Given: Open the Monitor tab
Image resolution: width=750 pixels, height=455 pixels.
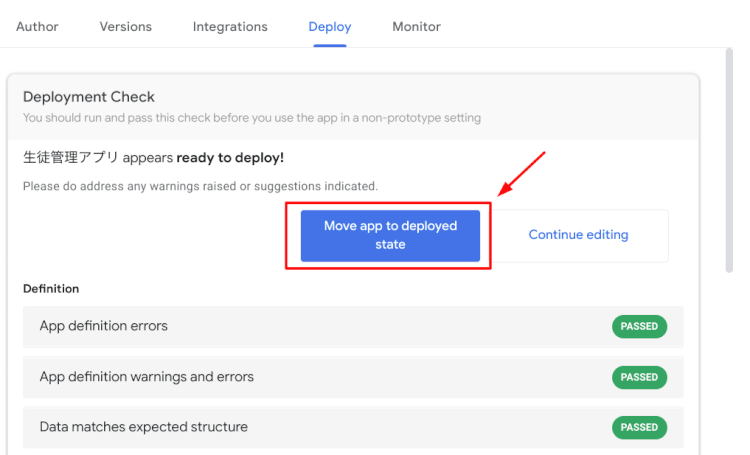Looking at the screenshot, I should pyautogui.click(x=416, y=27).
